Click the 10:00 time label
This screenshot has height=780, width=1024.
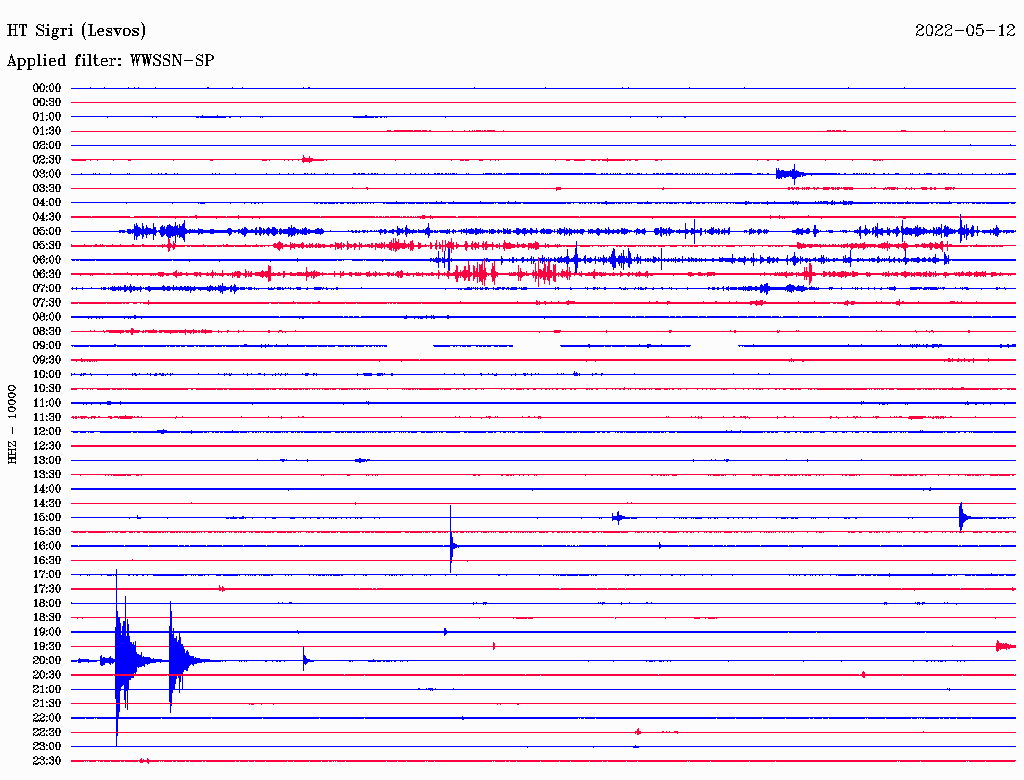[x=47, y=374]
